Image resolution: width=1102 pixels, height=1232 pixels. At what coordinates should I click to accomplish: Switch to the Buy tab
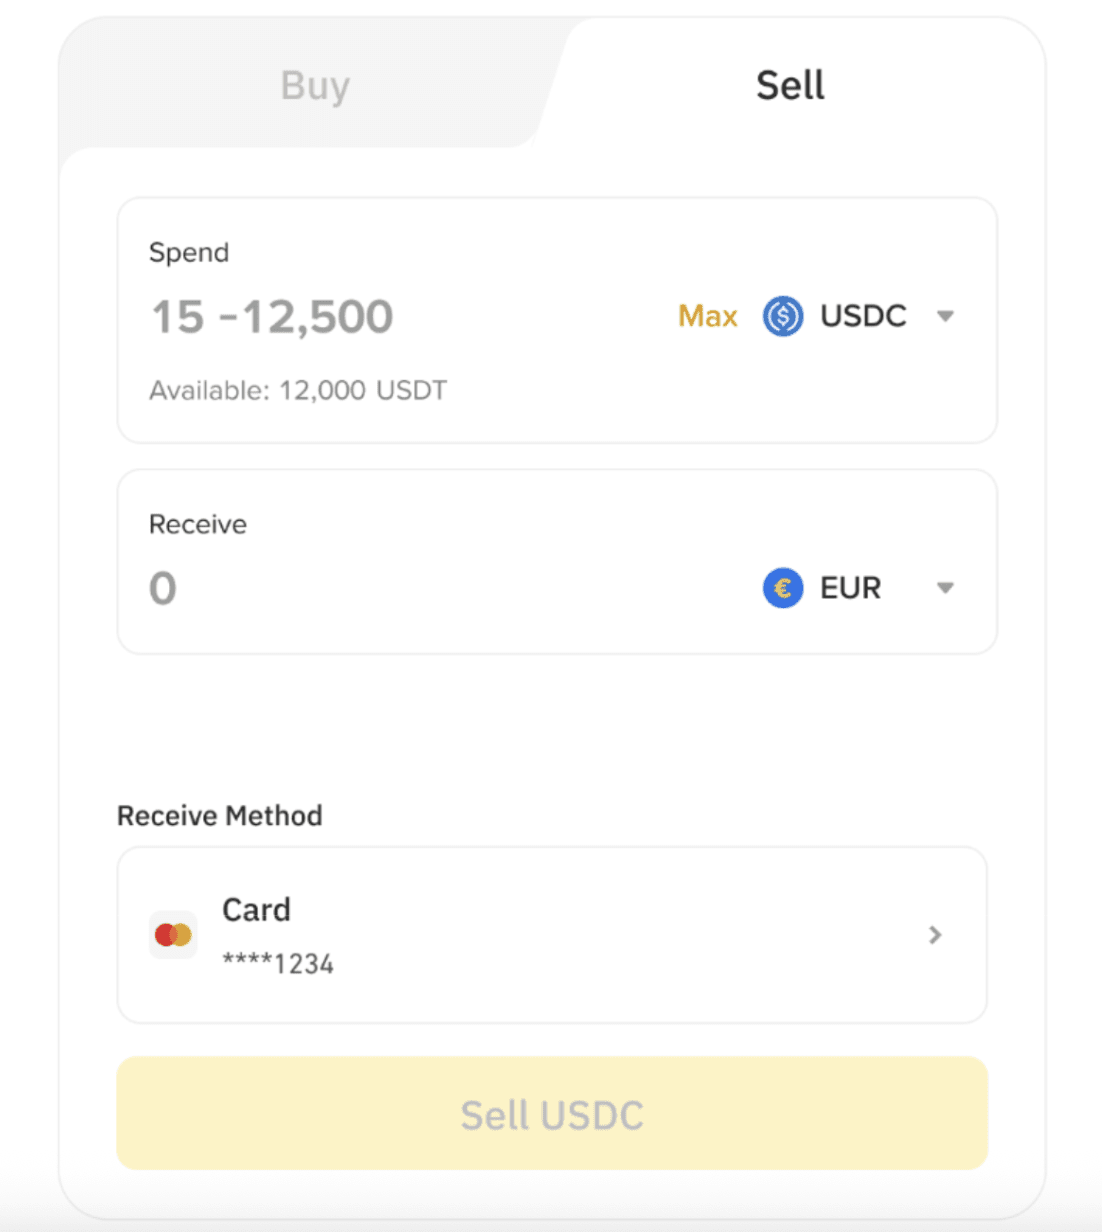(315, 86)
